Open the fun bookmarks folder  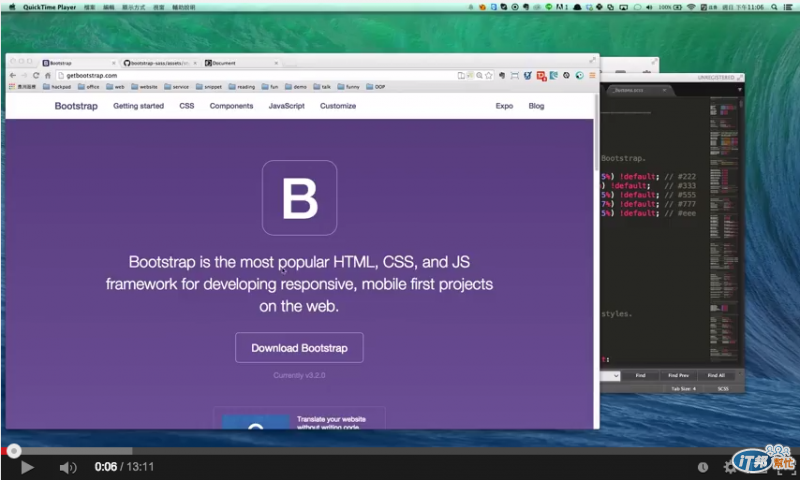270,87
